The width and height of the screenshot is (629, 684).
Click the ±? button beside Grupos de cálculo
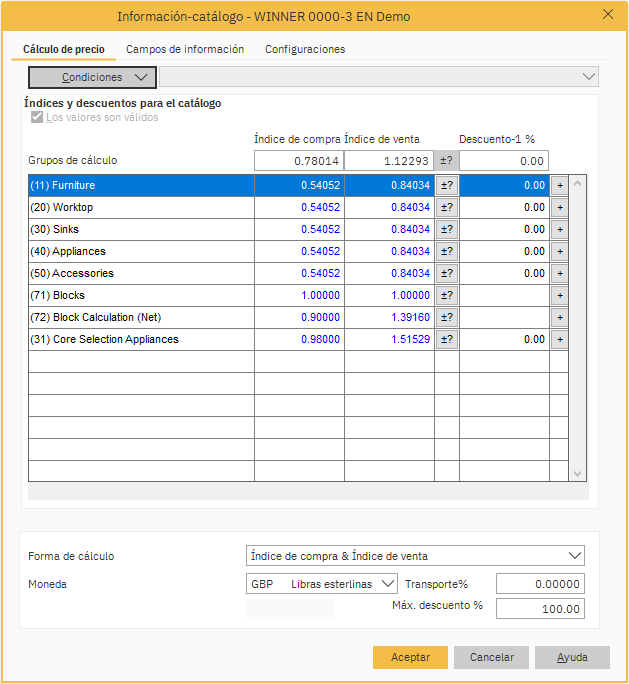pos(446,161)
